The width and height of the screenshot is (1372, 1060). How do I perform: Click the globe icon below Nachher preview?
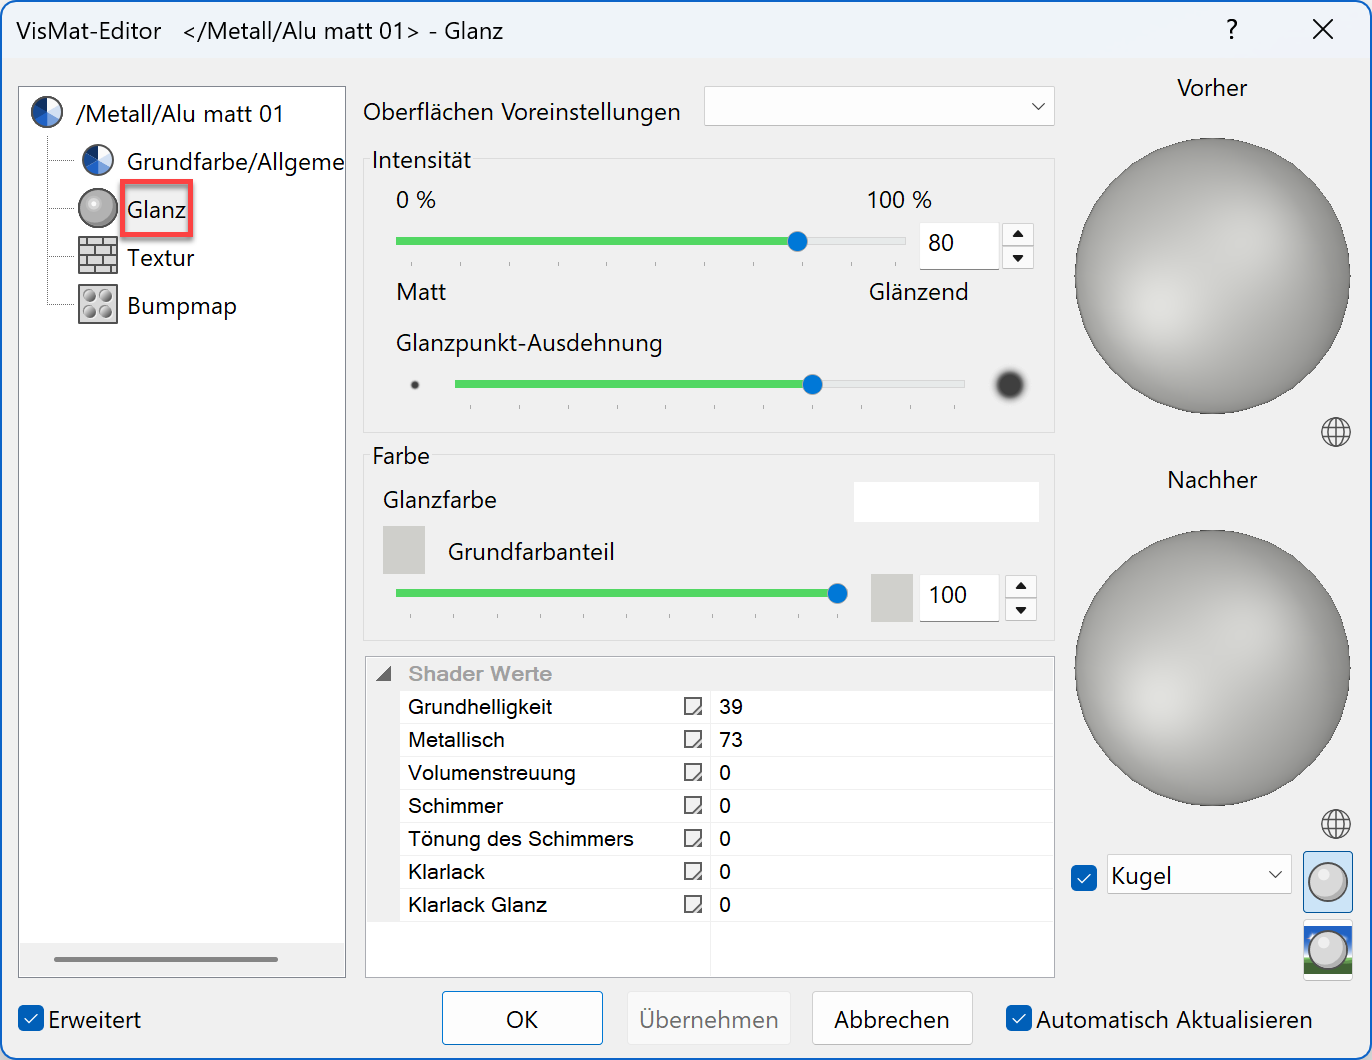(x=1335, y=824)
